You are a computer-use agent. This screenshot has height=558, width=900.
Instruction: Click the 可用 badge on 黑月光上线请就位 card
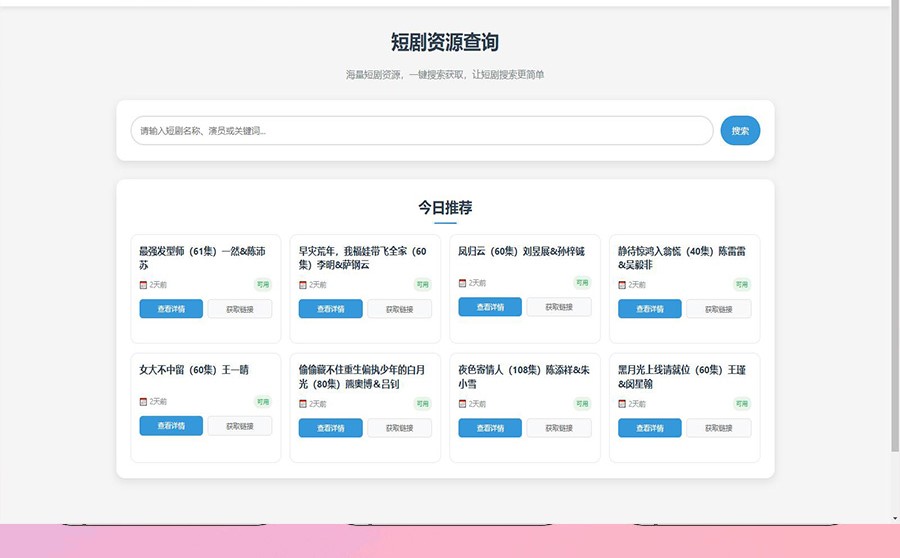pos(741,404)
